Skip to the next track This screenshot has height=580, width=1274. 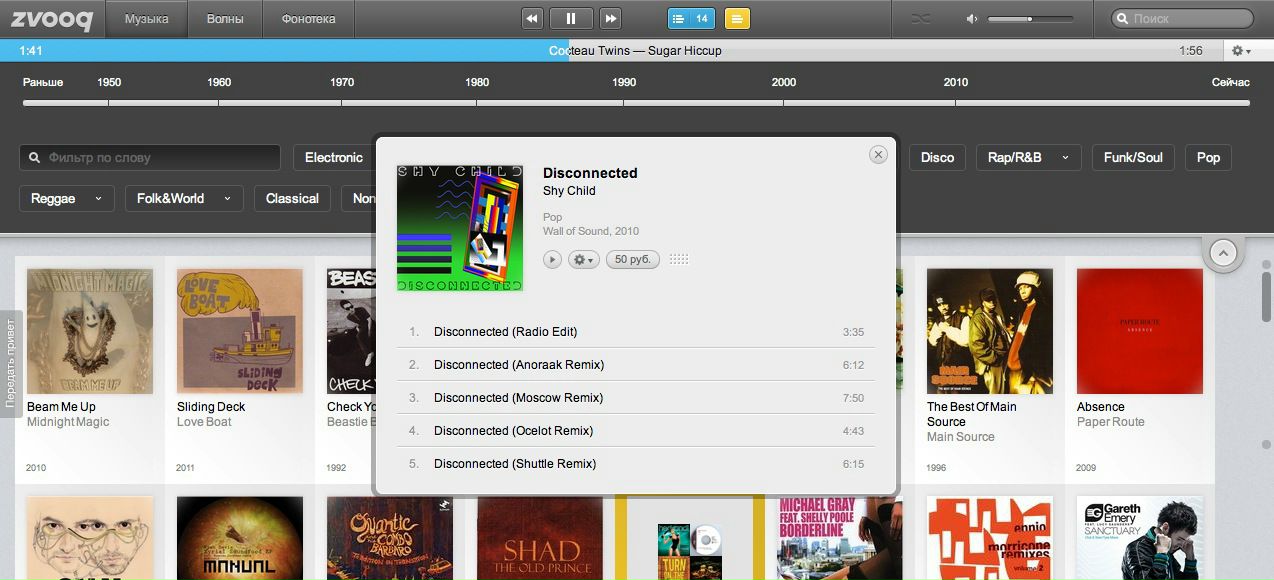610,18
